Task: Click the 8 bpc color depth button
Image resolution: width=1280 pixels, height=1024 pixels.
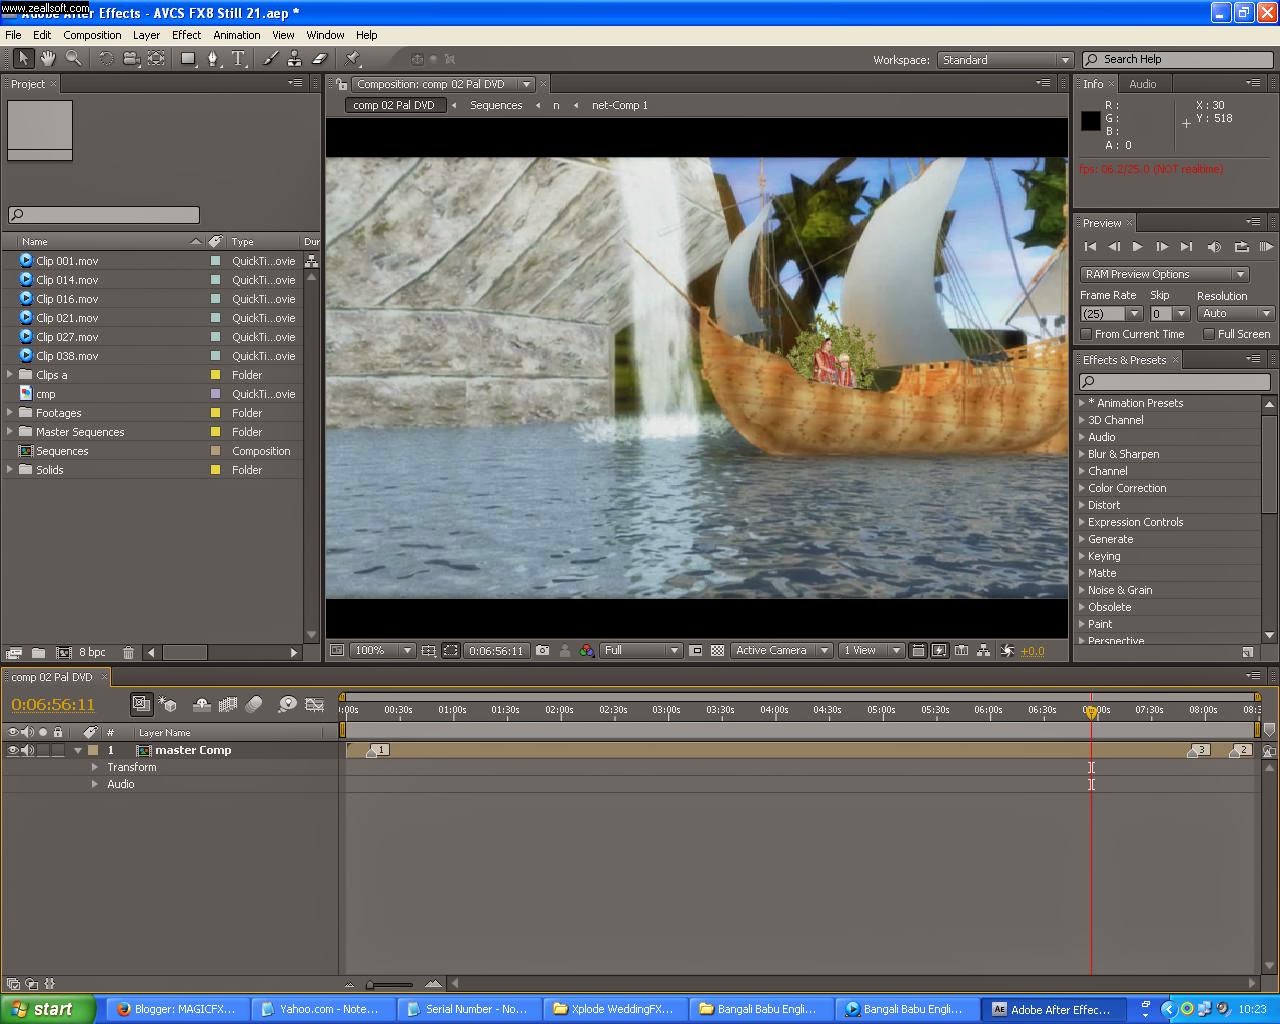Action: tap(92, 652)
